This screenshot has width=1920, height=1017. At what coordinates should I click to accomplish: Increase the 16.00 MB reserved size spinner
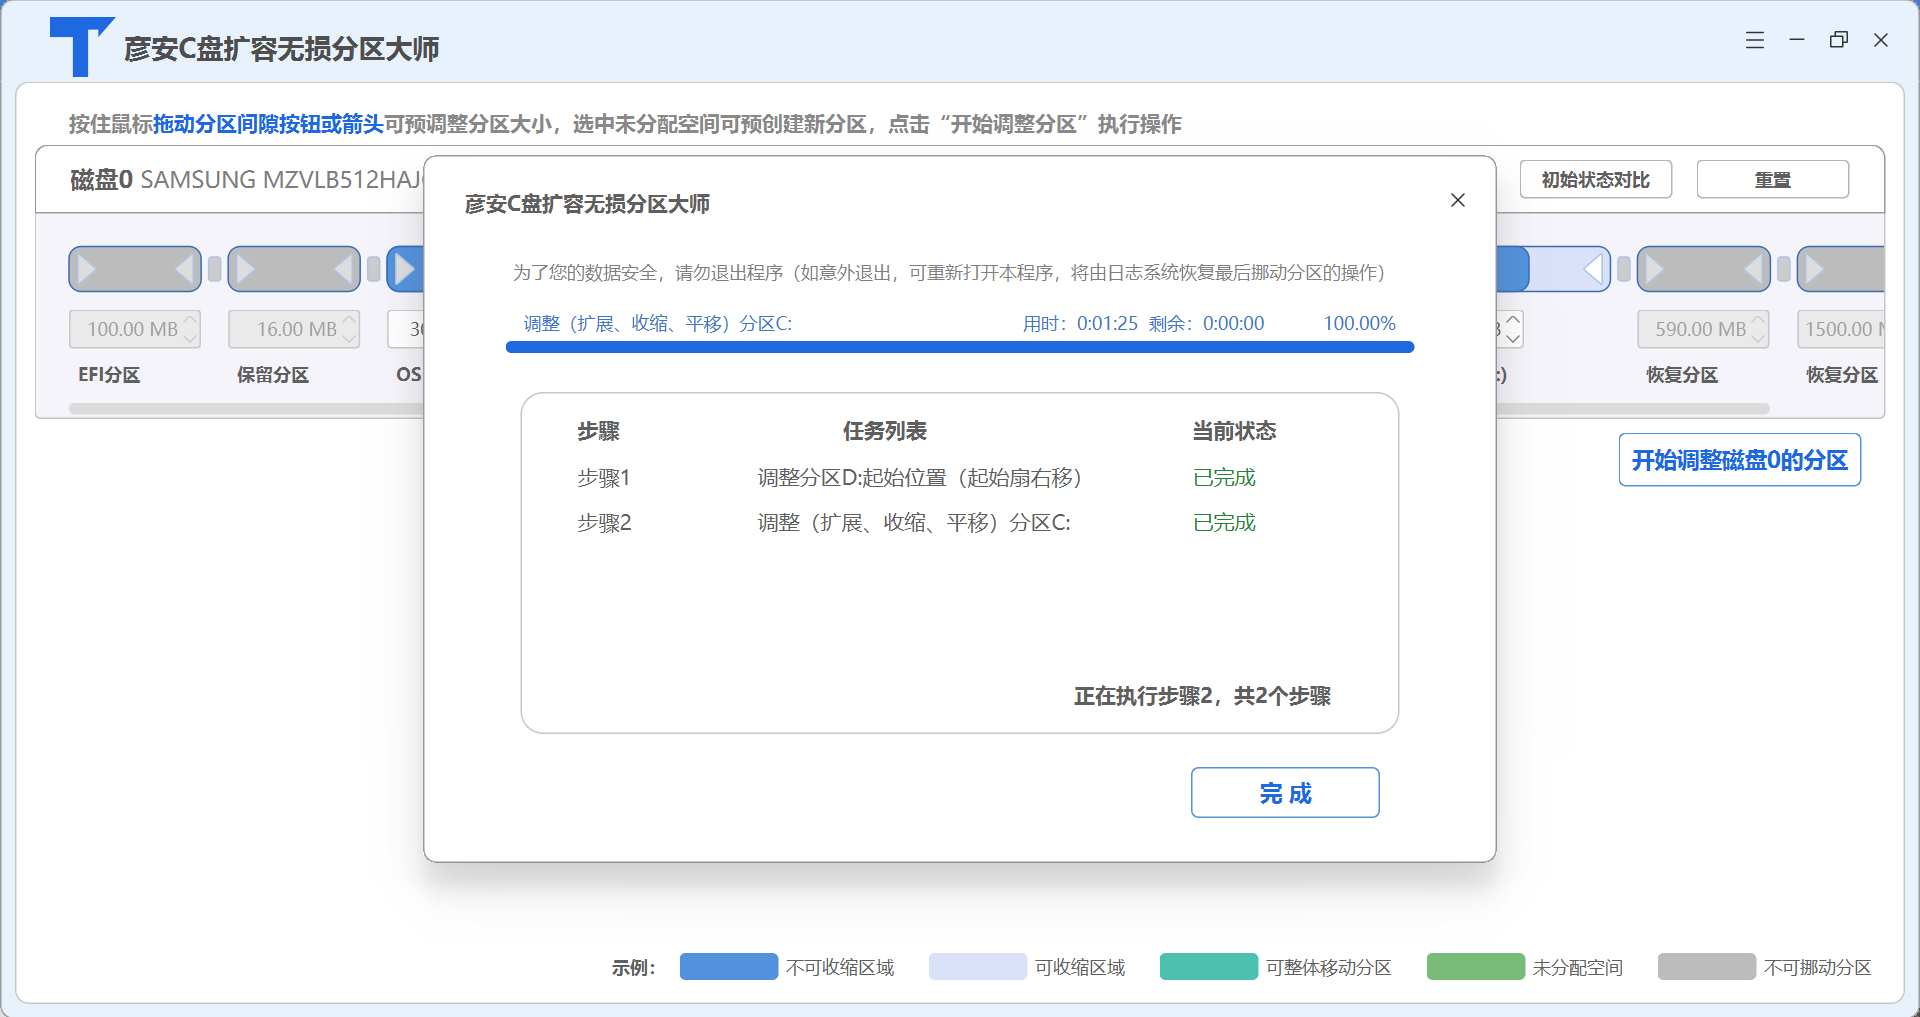349,320
